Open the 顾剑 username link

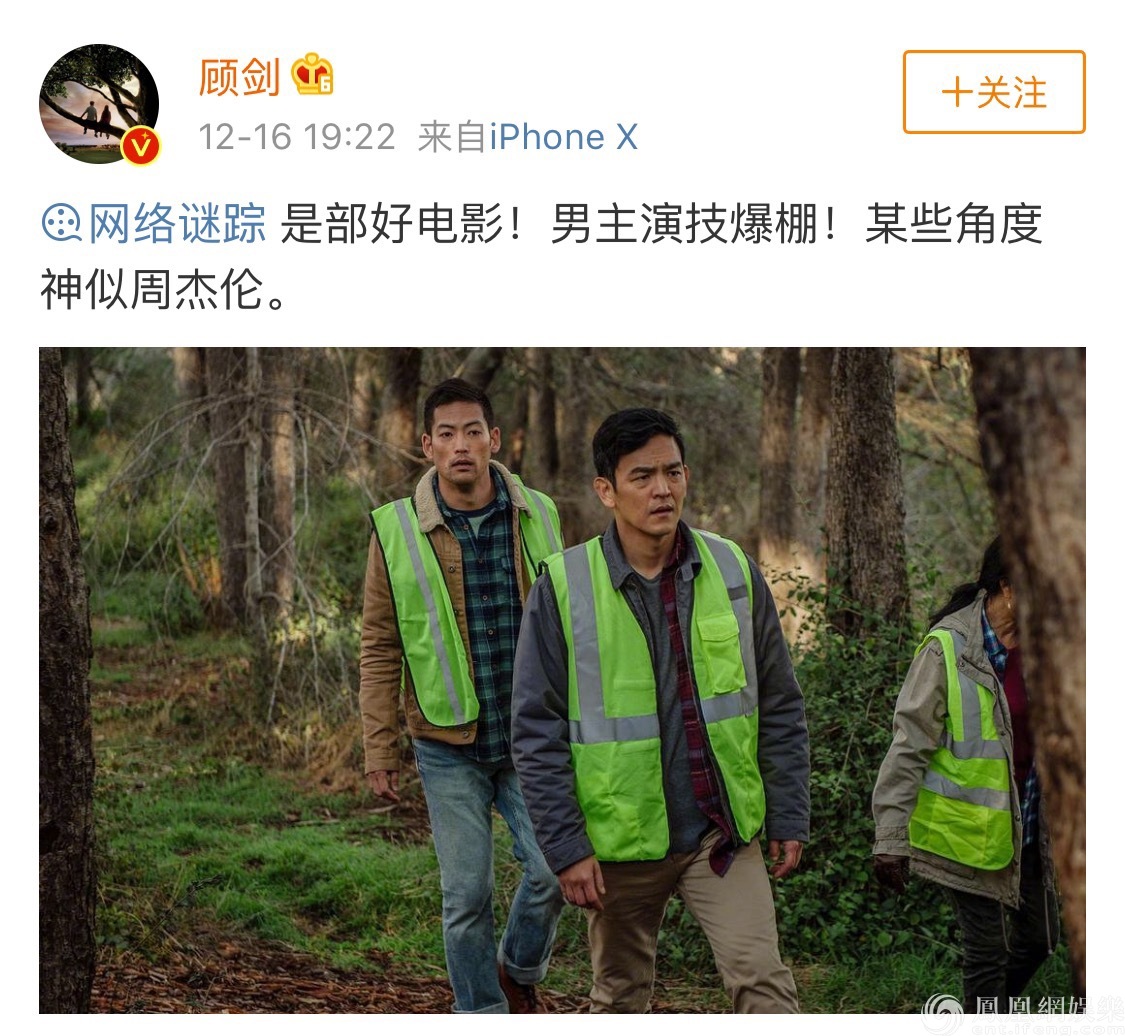tap(239, 77)
